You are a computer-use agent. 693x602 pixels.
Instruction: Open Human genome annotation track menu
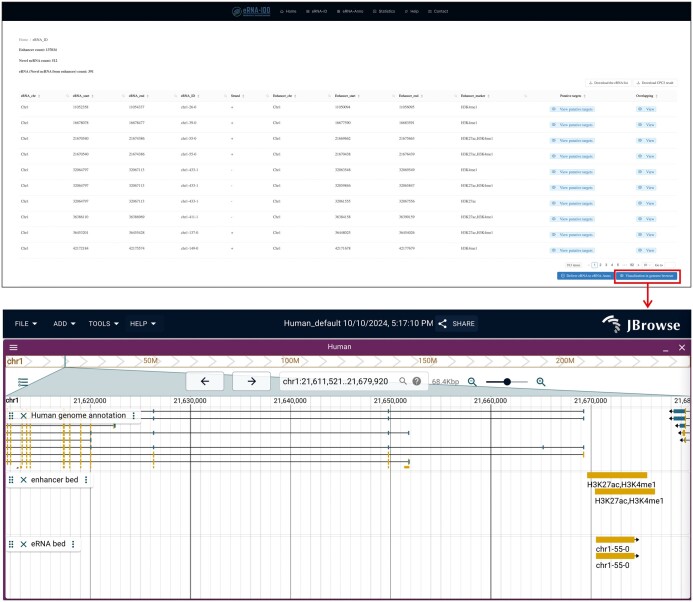tap(133, 415)
